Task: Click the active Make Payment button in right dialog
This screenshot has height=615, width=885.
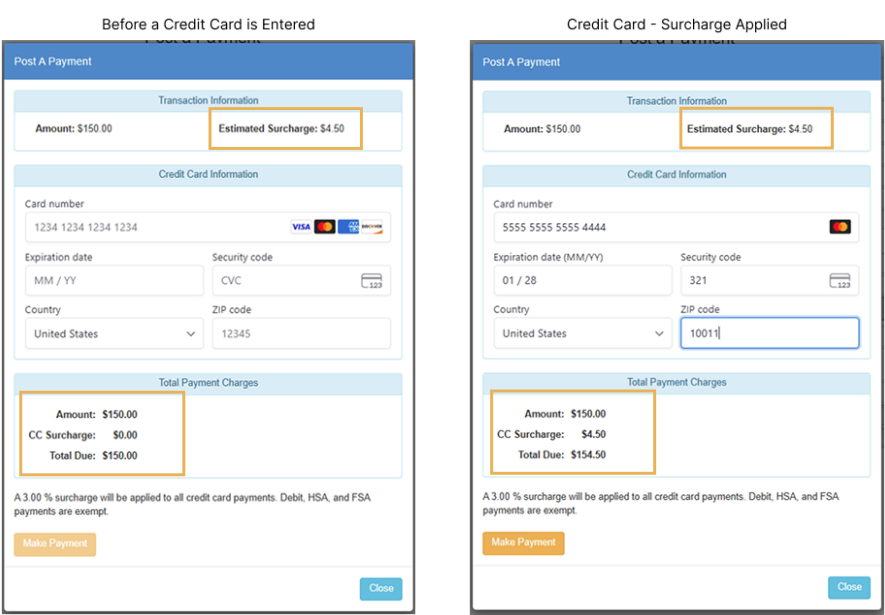Action: [523, 543]
